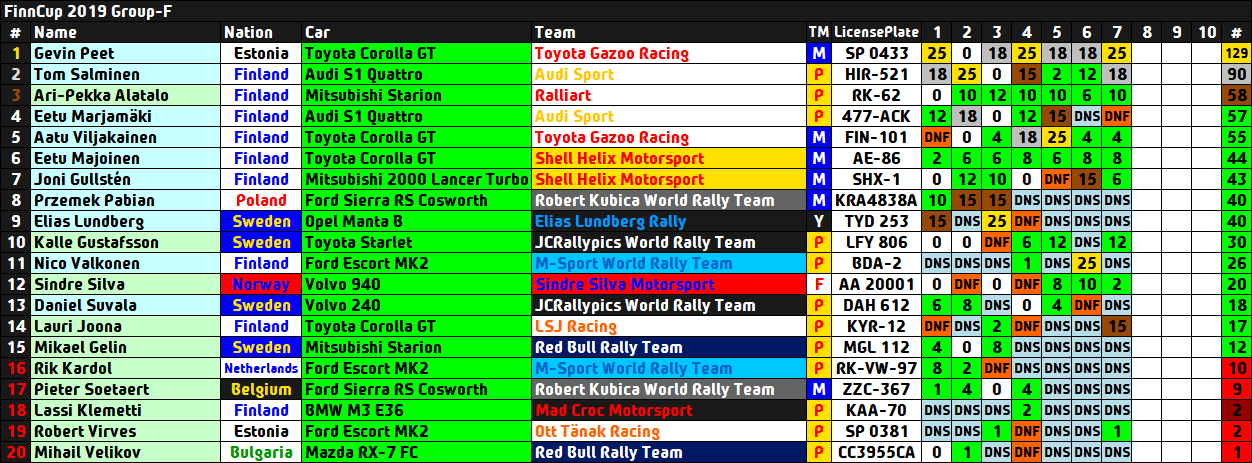Click the 'Tom Salminen' name cell
Screen dimensions: 1252x463
[125, 74]
